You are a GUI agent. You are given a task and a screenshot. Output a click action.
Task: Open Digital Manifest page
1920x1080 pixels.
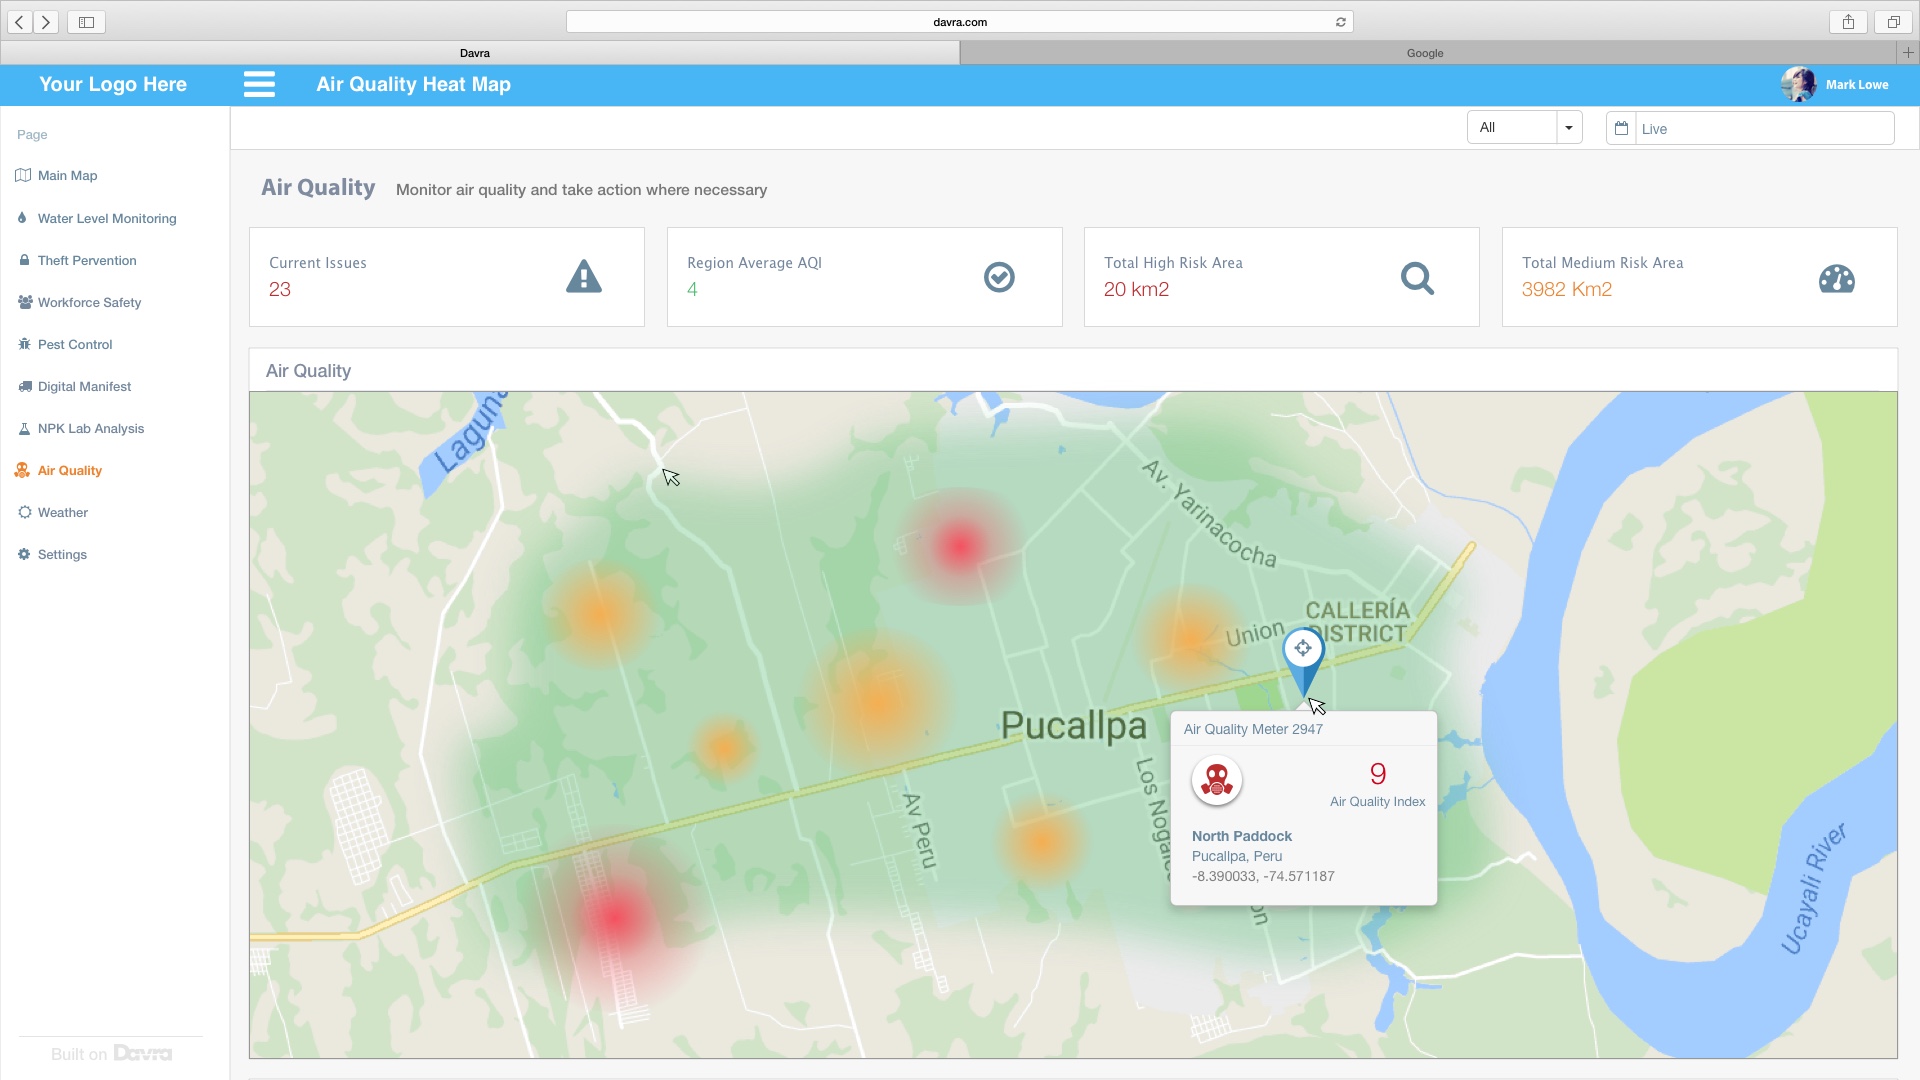[x=84, y=386]
